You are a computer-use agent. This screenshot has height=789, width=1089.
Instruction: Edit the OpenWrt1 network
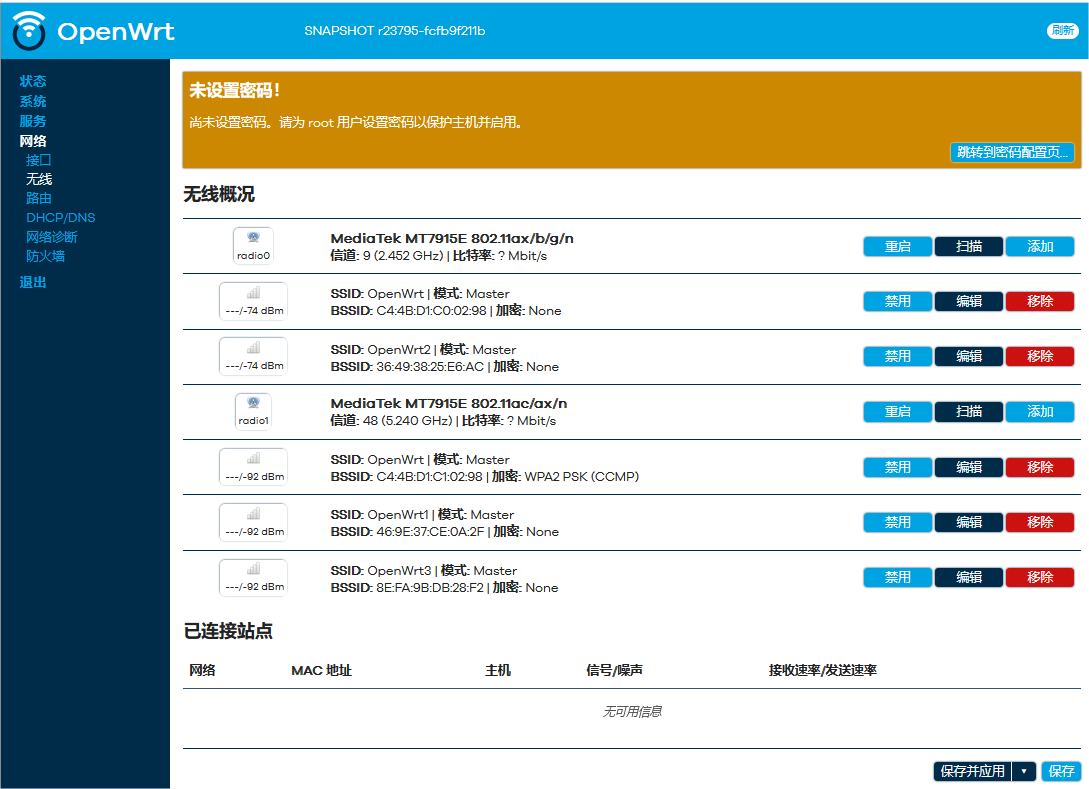point(968,522)
